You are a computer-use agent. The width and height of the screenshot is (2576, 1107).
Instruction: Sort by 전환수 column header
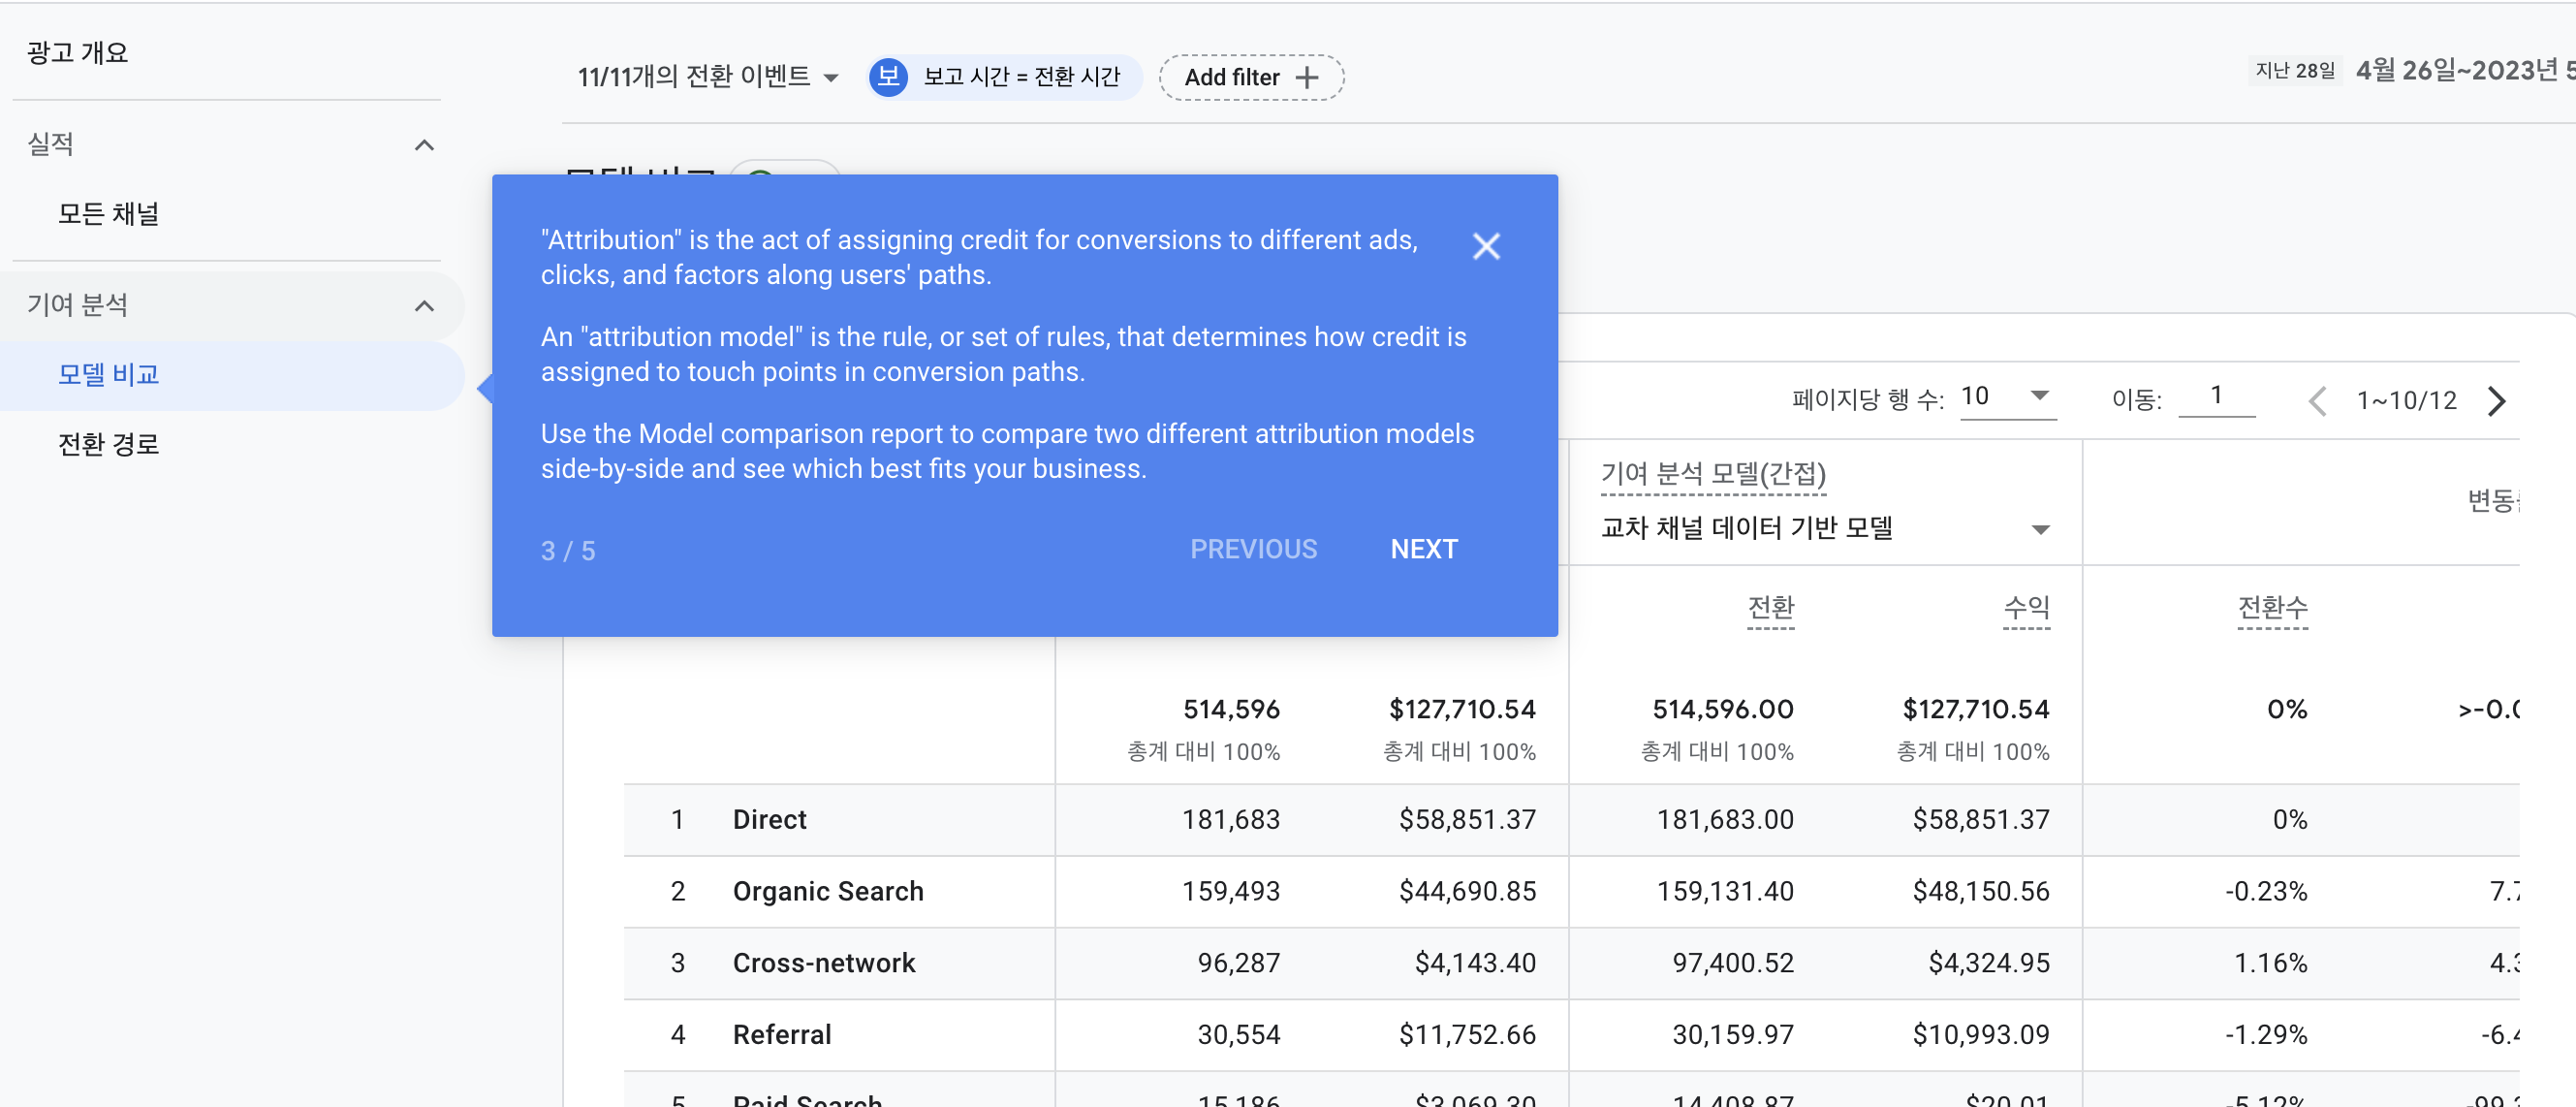pyautogui.click(x=2272, y=607)
